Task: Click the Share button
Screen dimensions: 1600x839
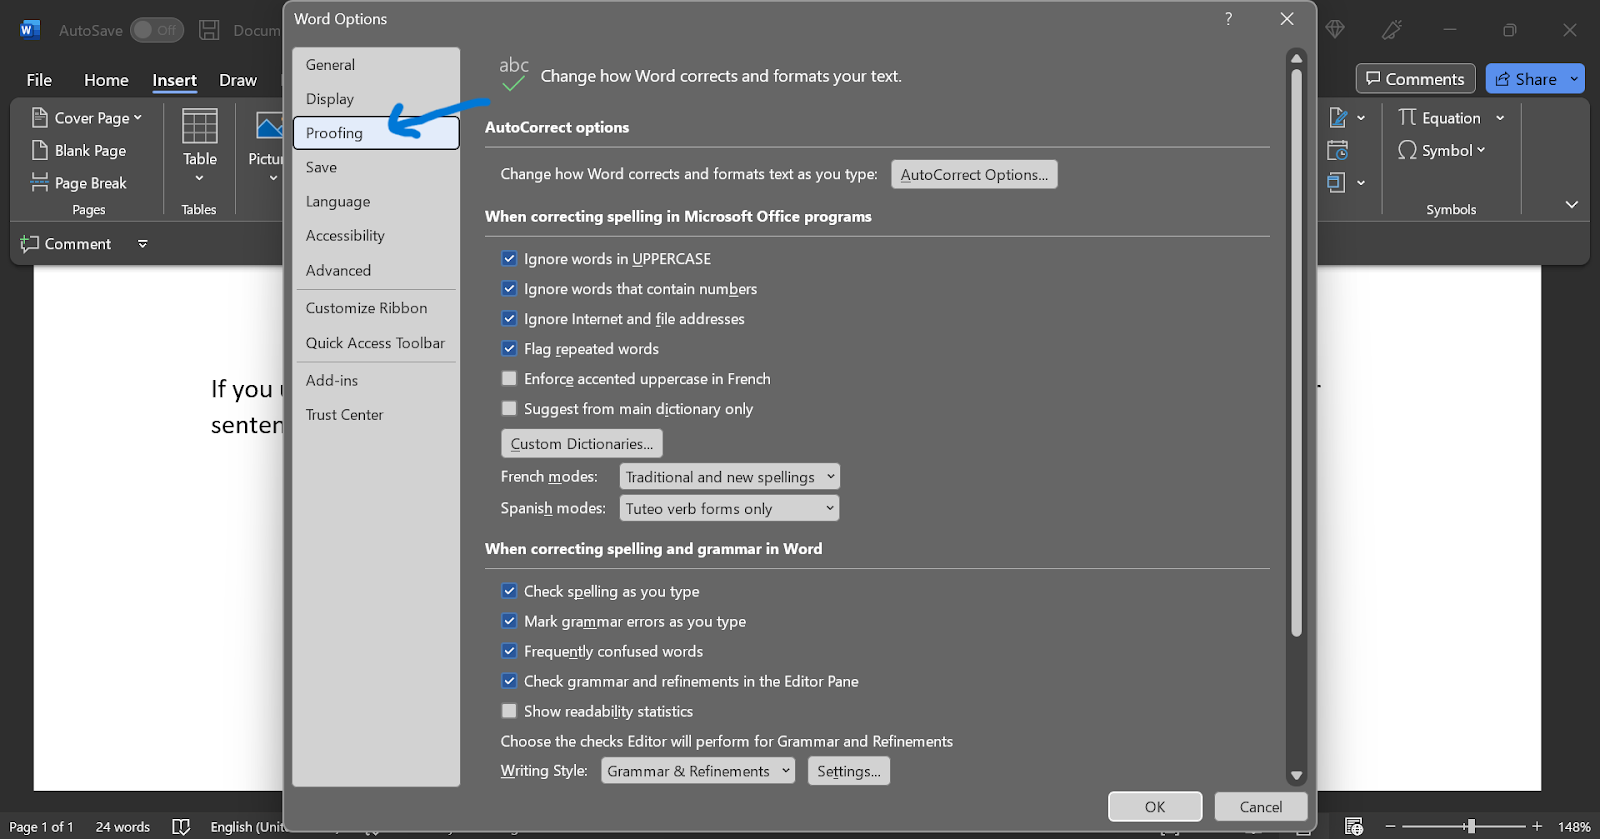Action: pos(1526,79)
